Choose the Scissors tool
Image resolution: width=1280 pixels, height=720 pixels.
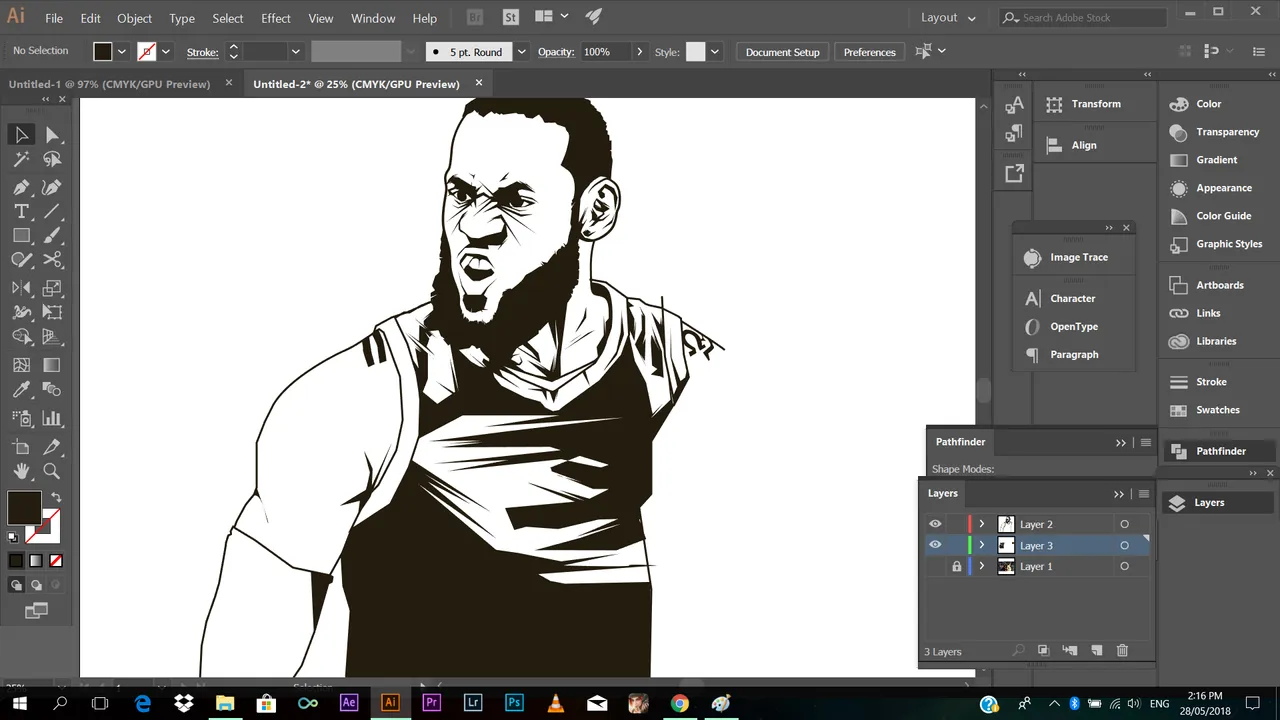click(52, 261)
